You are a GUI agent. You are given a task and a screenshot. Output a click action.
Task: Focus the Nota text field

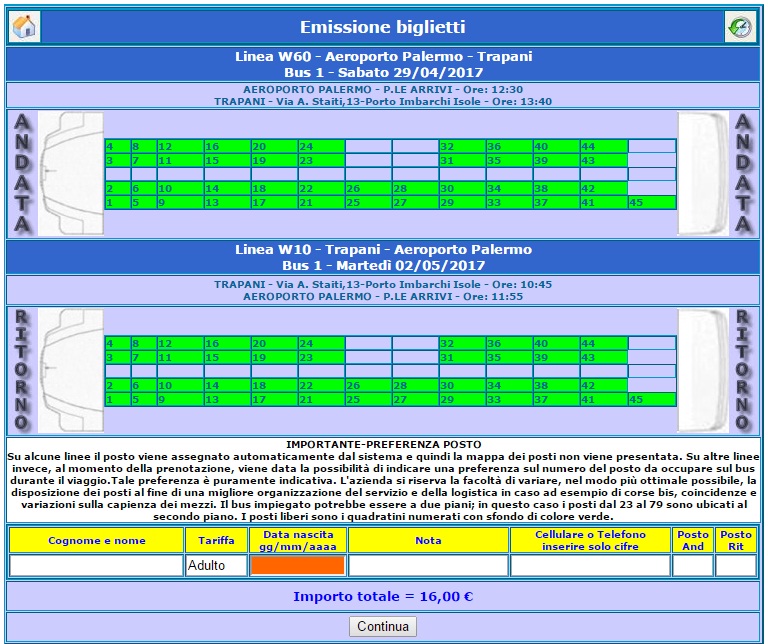pyautogui.click(x=428, y=566)
